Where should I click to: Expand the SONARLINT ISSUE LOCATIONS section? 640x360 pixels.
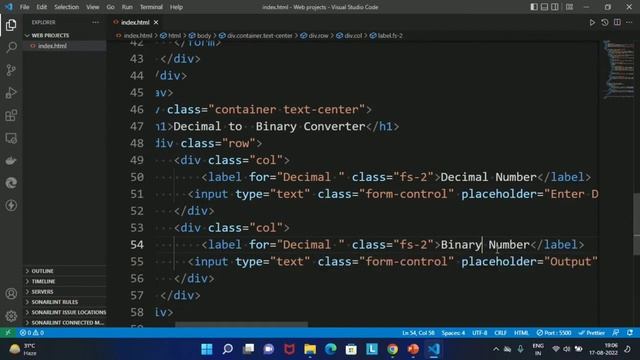[x=65, y=312]
